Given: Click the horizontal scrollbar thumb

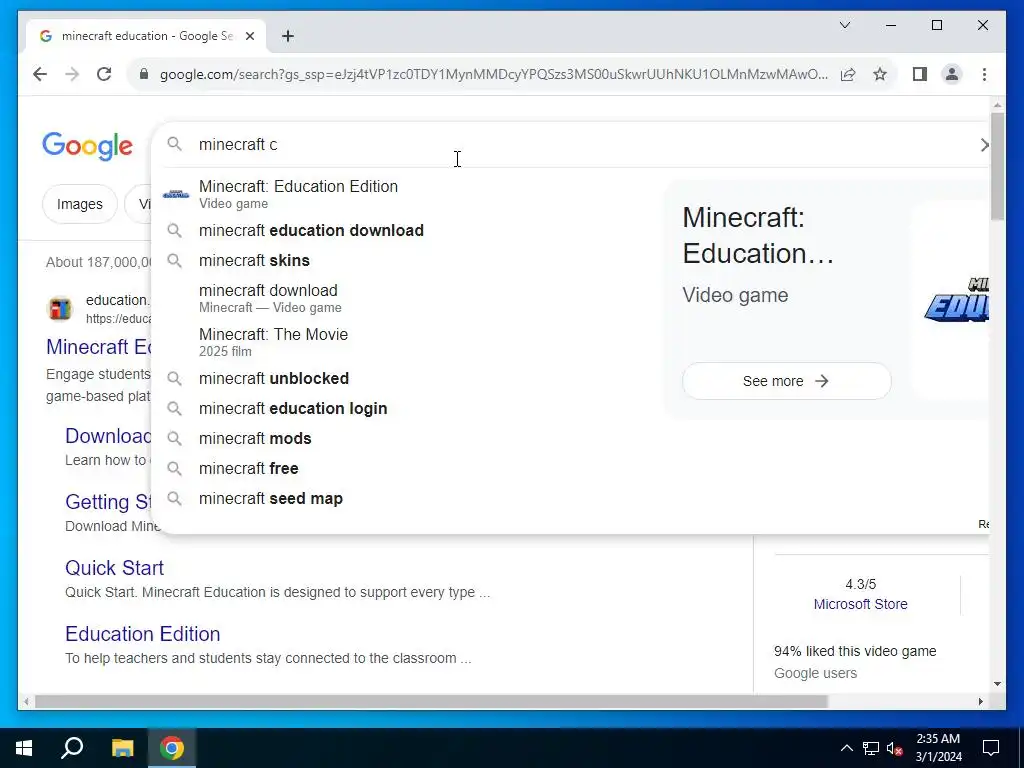Looking at the screenshot, I should pyautogui.click(x=431, y=702).
